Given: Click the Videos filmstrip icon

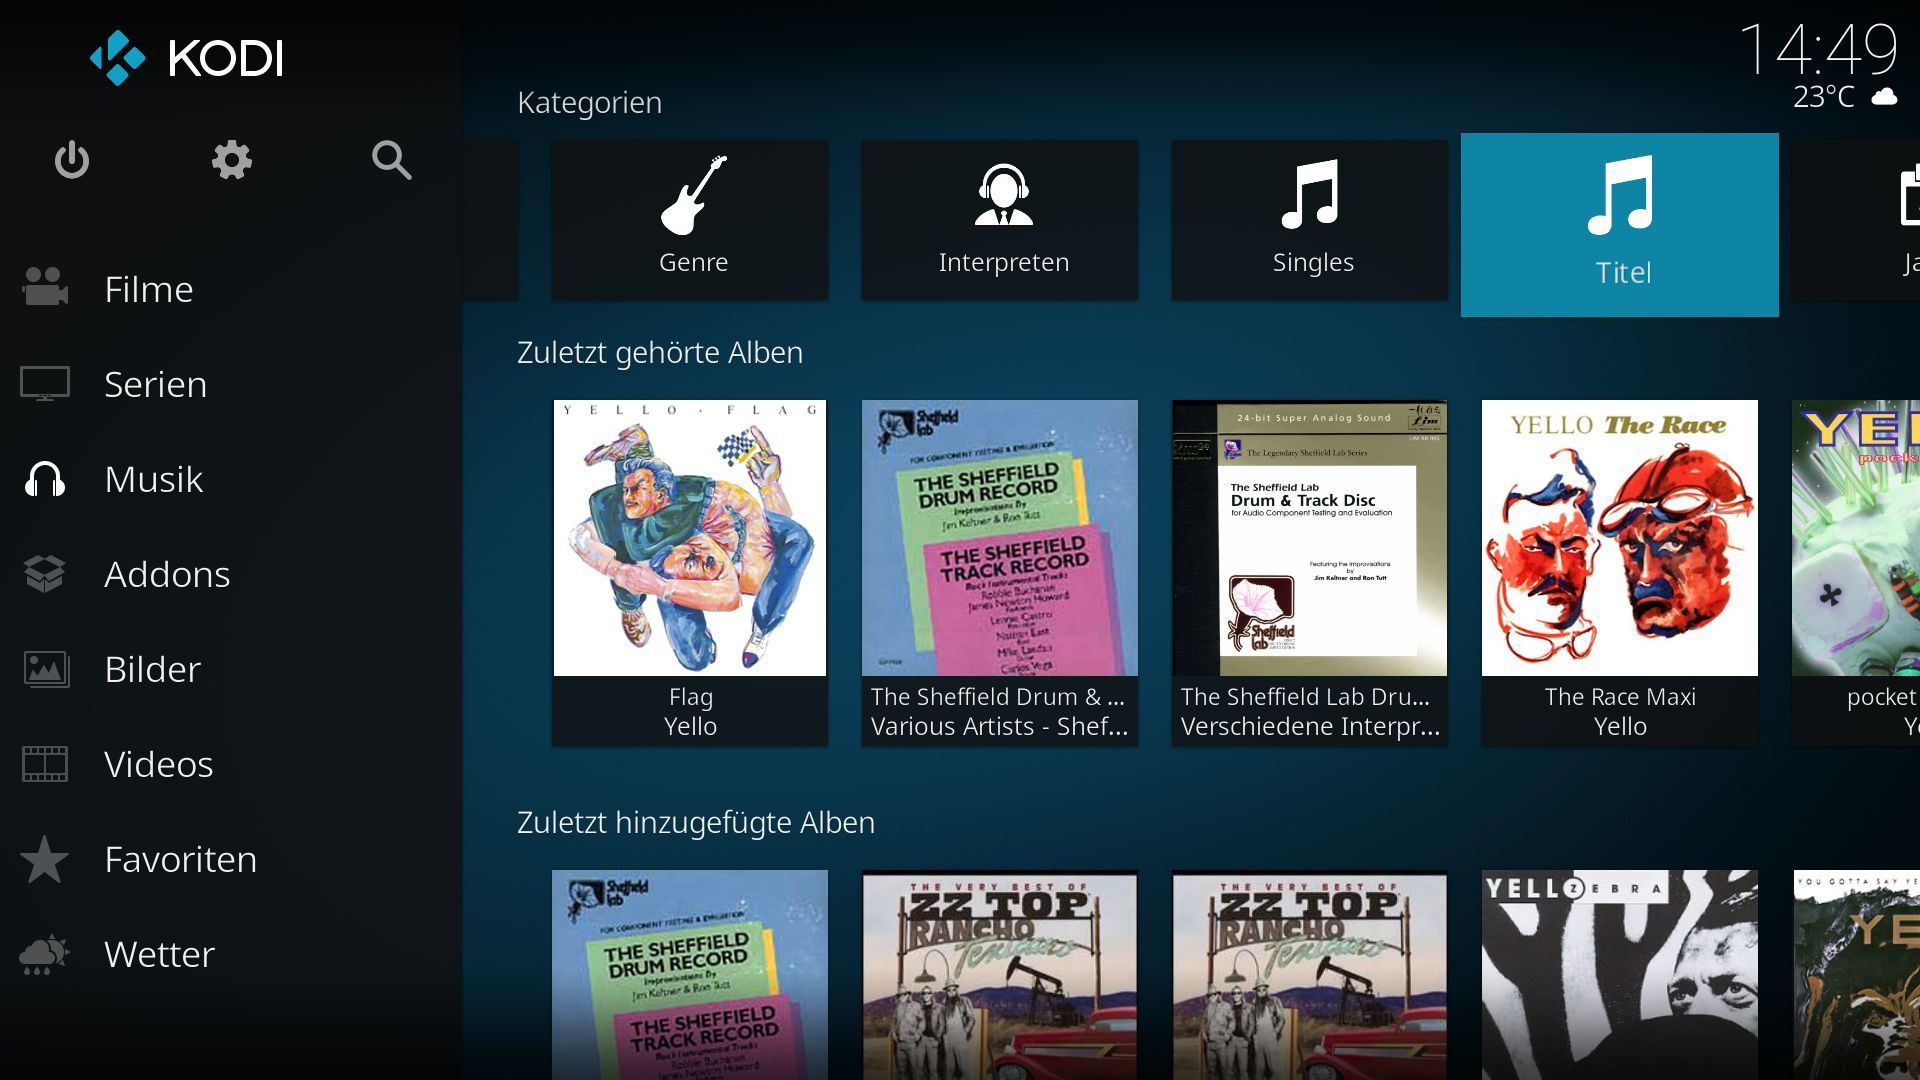Looking at the screenshot, I should pyautogui.click(x=45, y=764).
